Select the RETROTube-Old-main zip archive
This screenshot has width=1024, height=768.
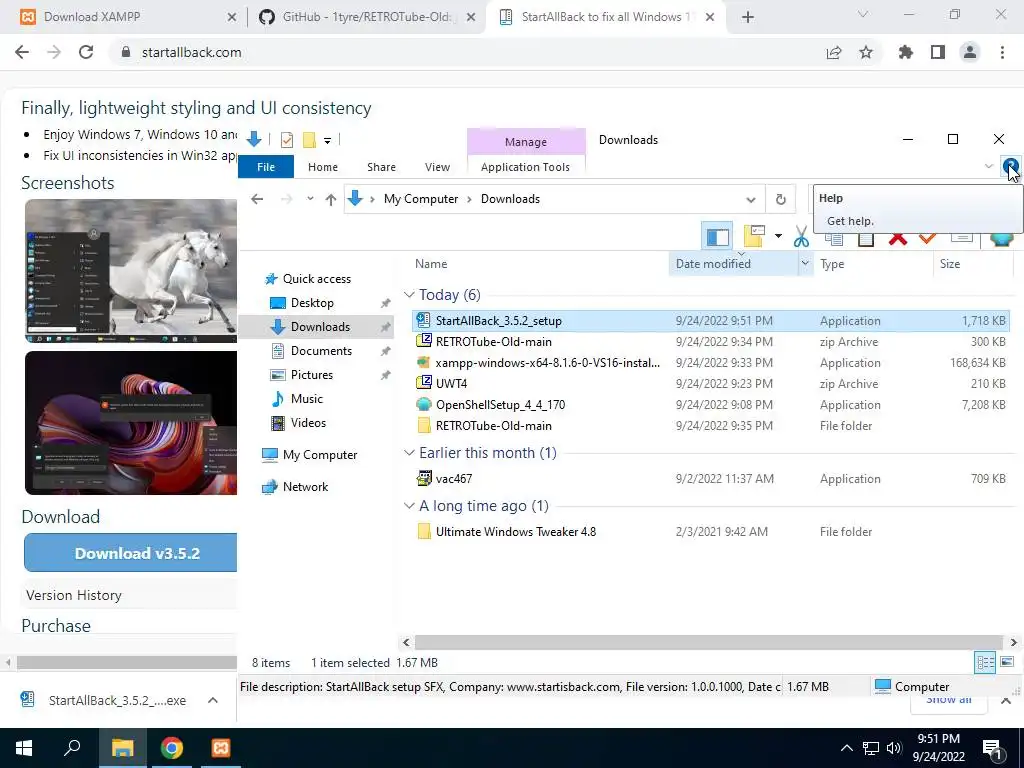(x=711, y=342)
